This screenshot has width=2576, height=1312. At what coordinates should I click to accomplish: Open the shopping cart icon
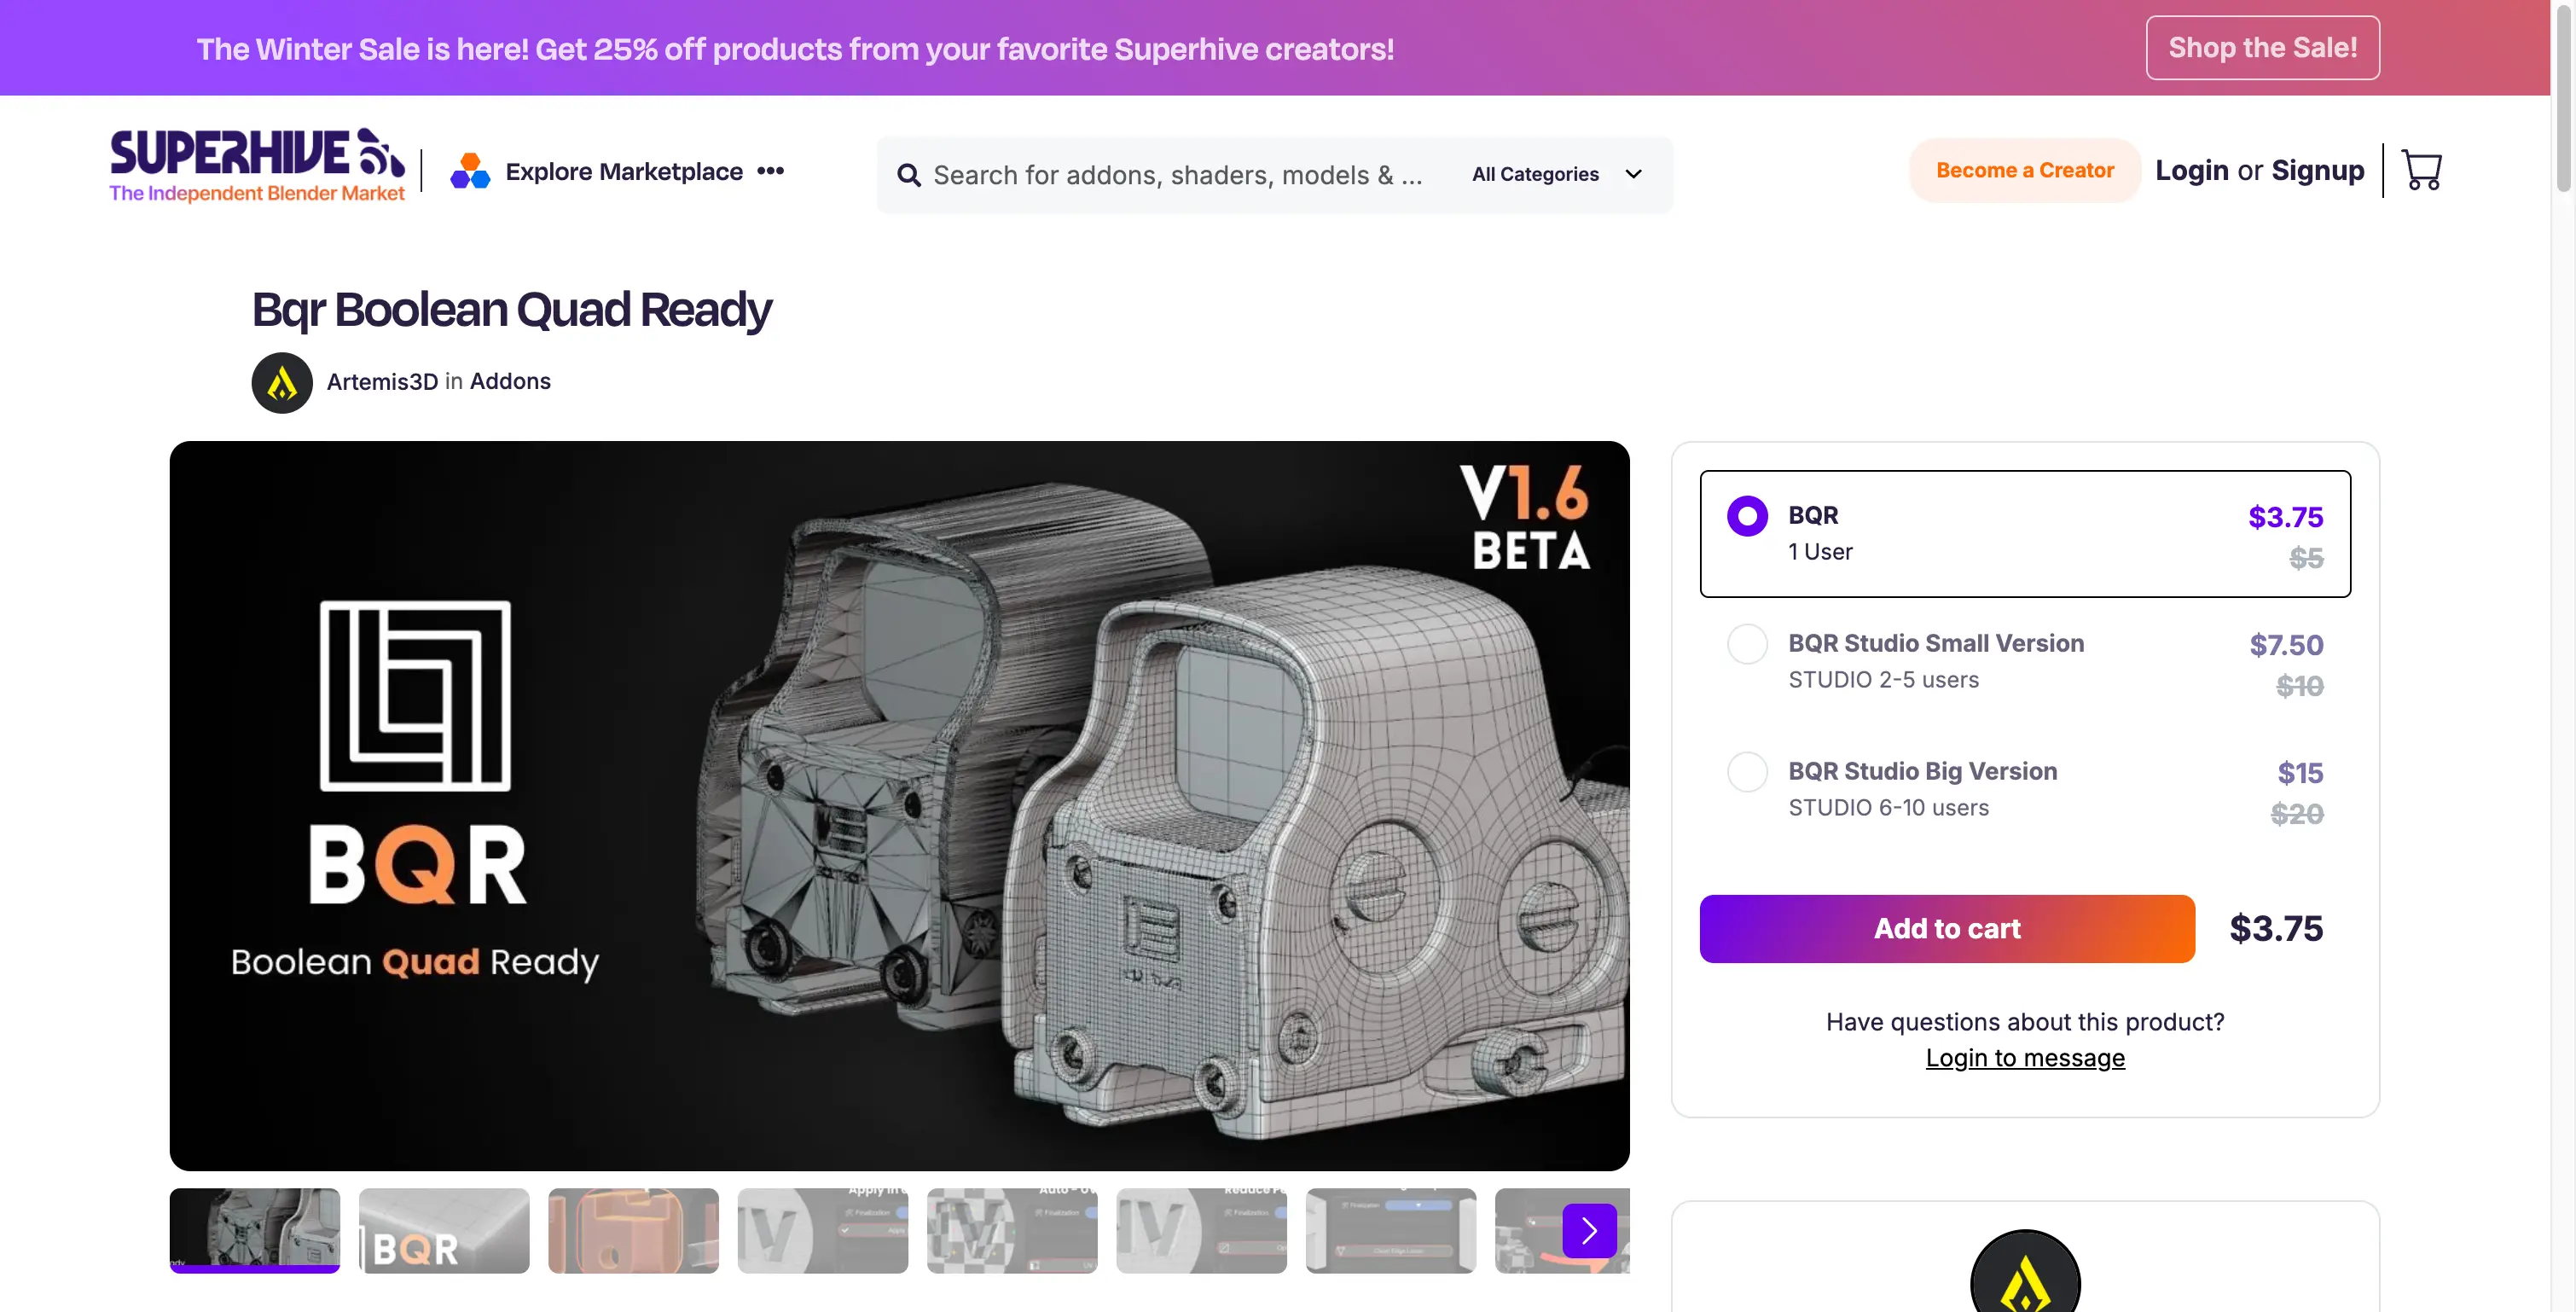pos(2421,171)
